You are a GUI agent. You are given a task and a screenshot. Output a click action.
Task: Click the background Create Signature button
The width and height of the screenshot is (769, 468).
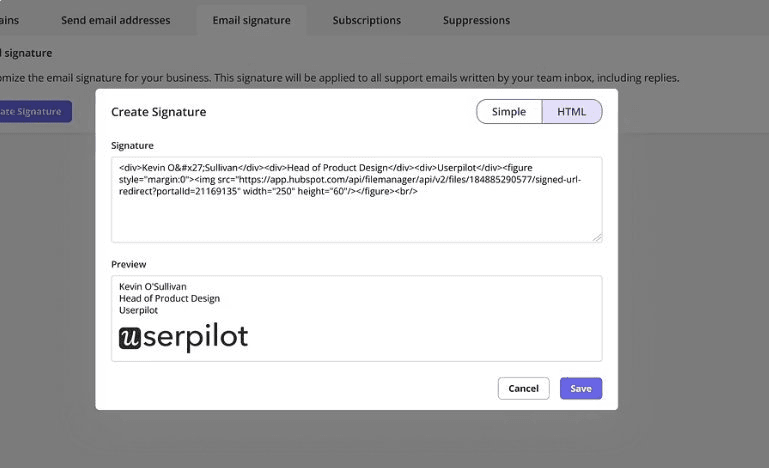point(34,112)
